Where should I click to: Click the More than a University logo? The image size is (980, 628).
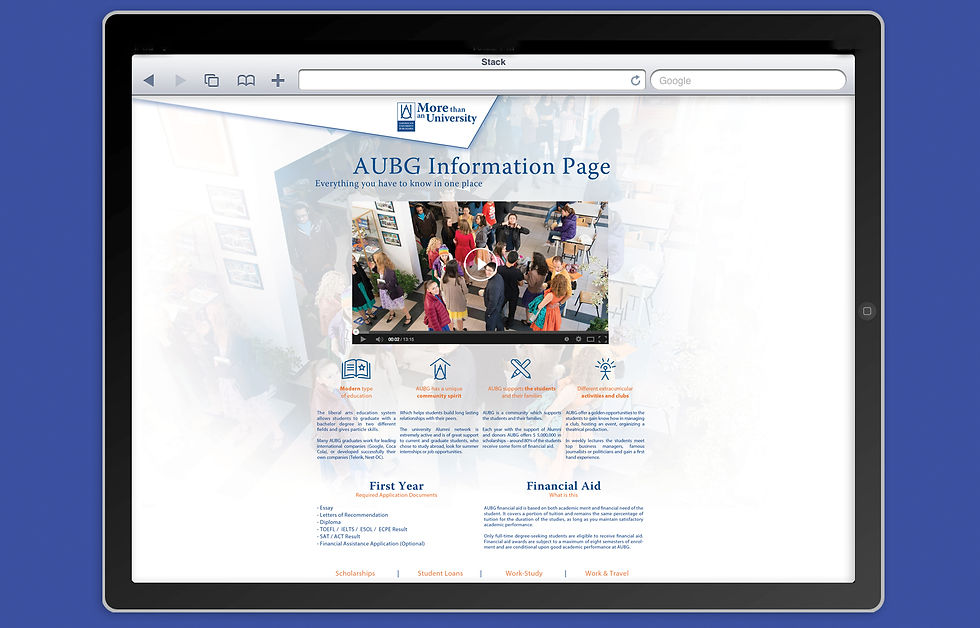pos(438,116)
